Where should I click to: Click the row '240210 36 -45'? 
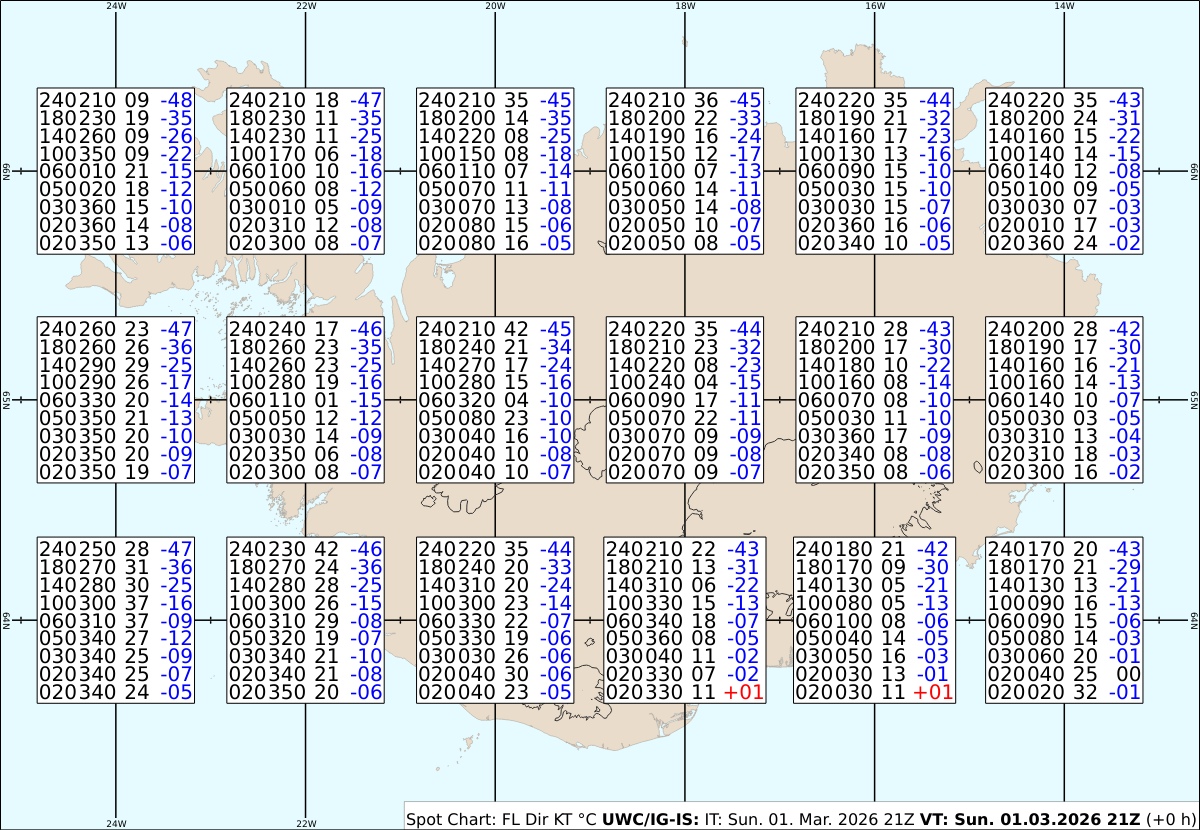click(685, 100)
